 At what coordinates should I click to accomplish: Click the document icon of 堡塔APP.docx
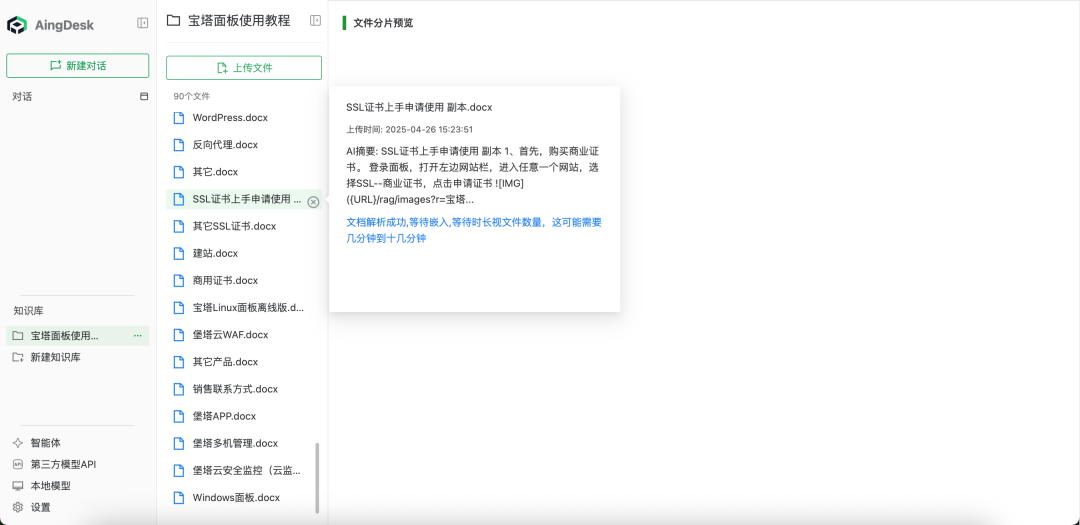tap(179, 416)
